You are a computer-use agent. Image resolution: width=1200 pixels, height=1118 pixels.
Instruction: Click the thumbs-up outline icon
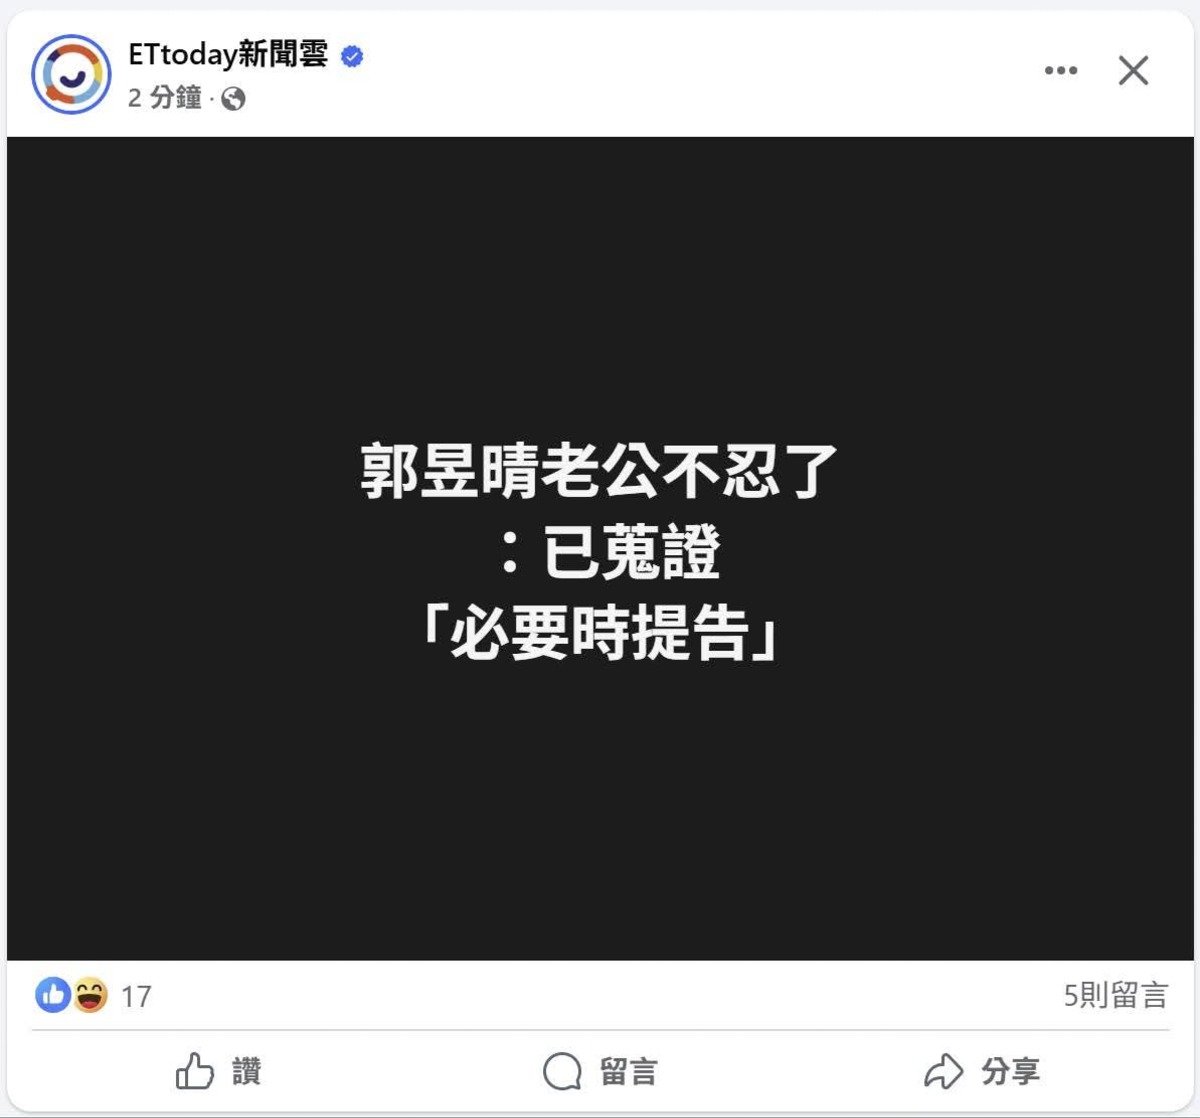coord(195,1072)
